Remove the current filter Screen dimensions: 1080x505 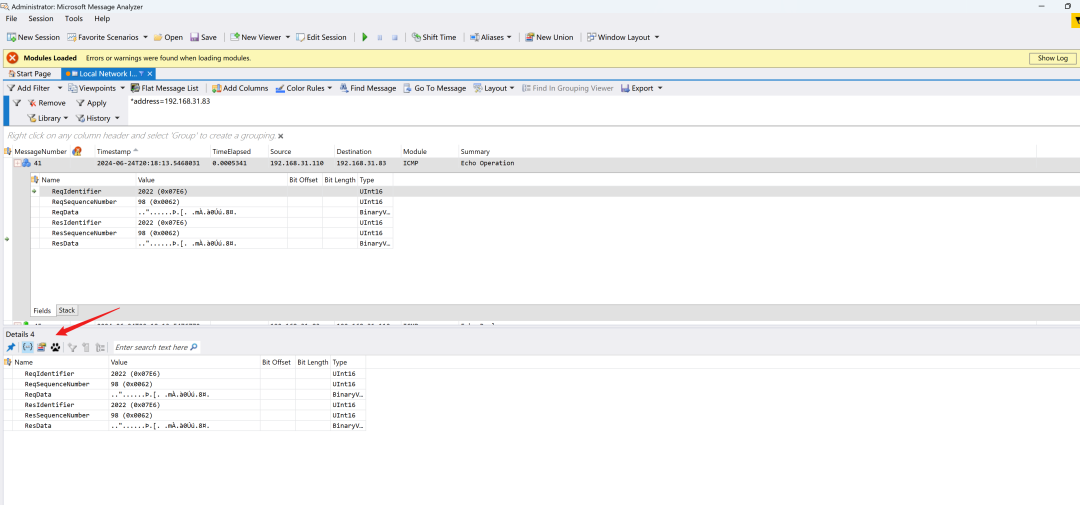(x=47, y=103)
